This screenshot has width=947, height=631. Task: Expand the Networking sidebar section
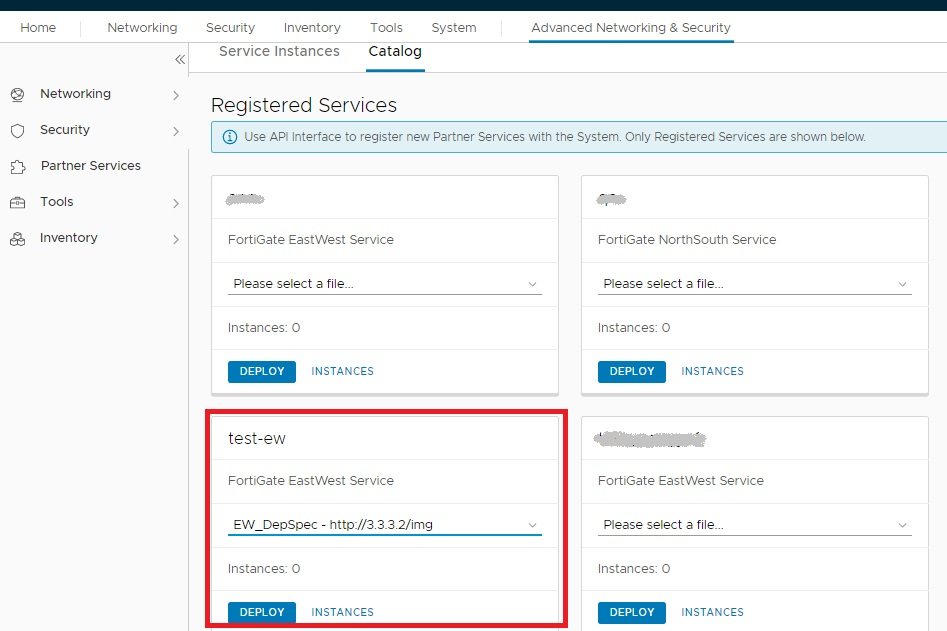pyautogui.click(x=176, y=95)
